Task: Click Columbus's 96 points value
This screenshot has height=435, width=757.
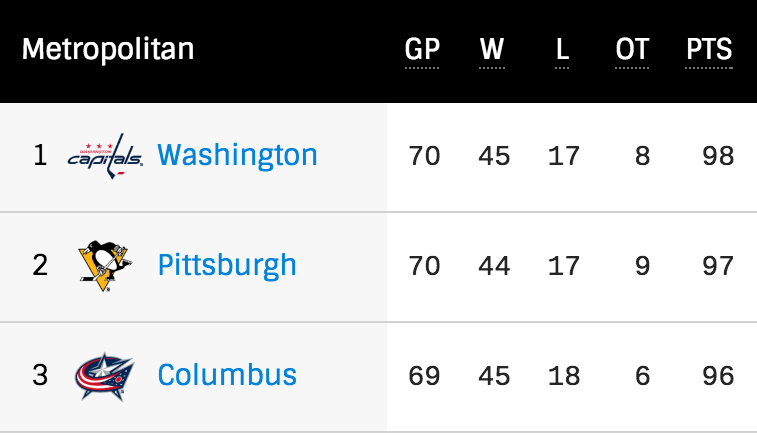Action: tap(718, 376)
